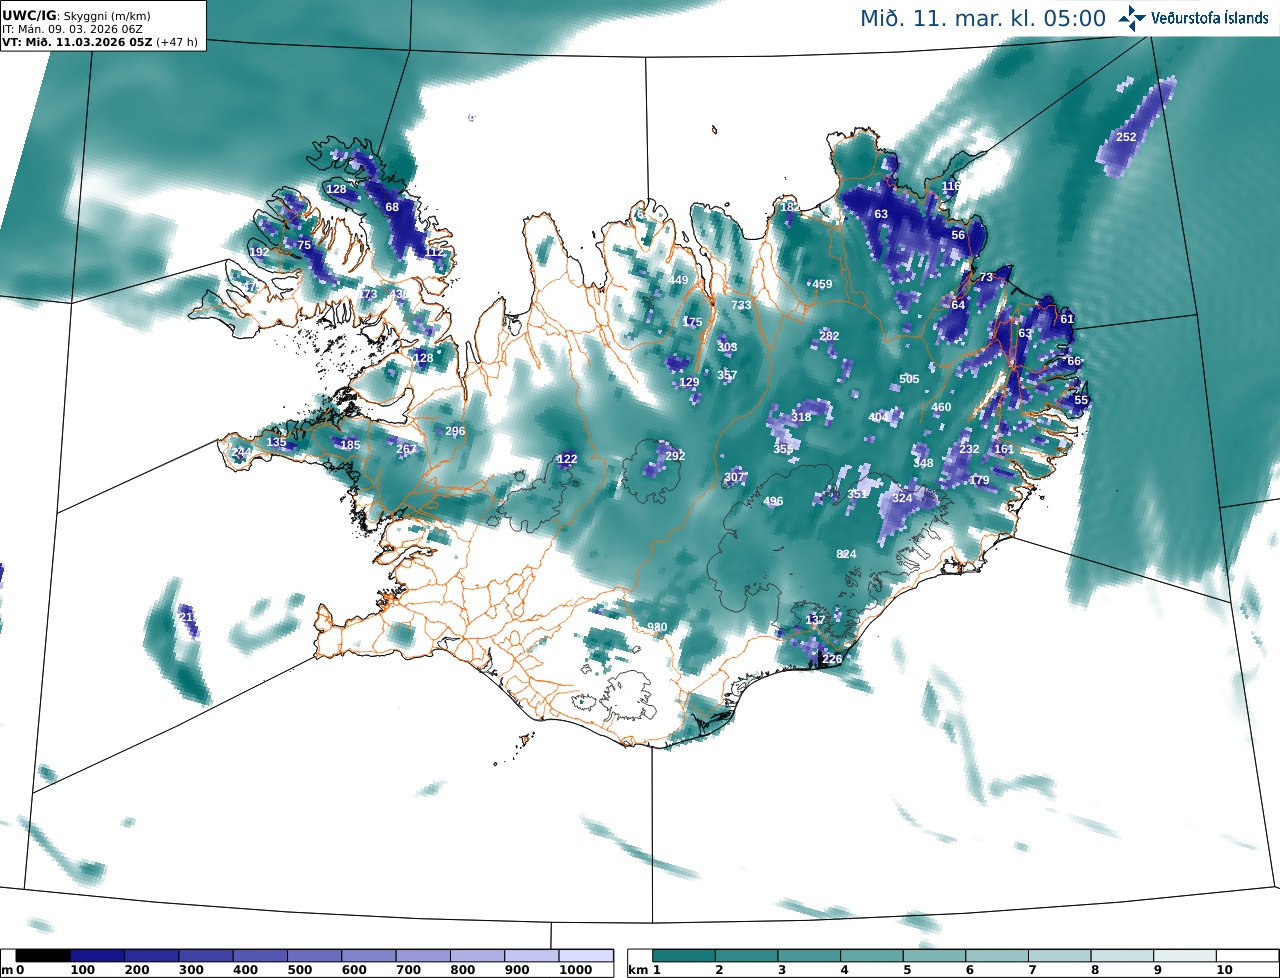Click the 55 value on the east coast
Image resolution: width=1280 pixels, height=978 pixels.
tap(1081, 400)
